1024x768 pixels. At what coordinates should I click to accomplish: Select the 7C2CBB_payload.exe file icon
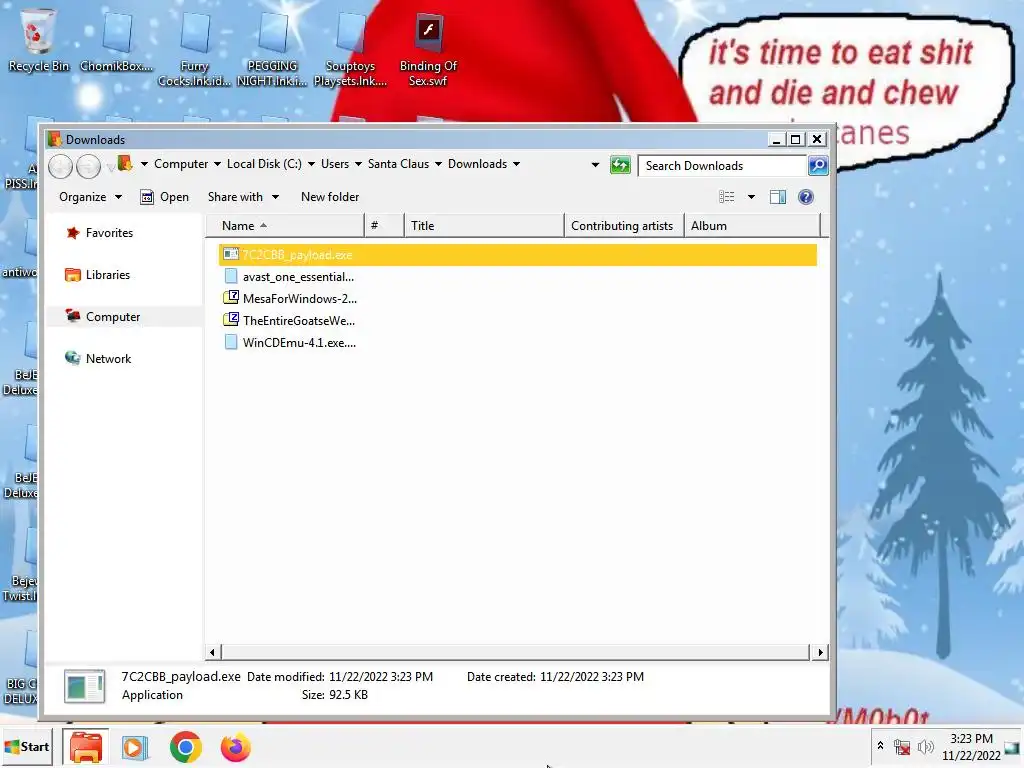[231, 254]
